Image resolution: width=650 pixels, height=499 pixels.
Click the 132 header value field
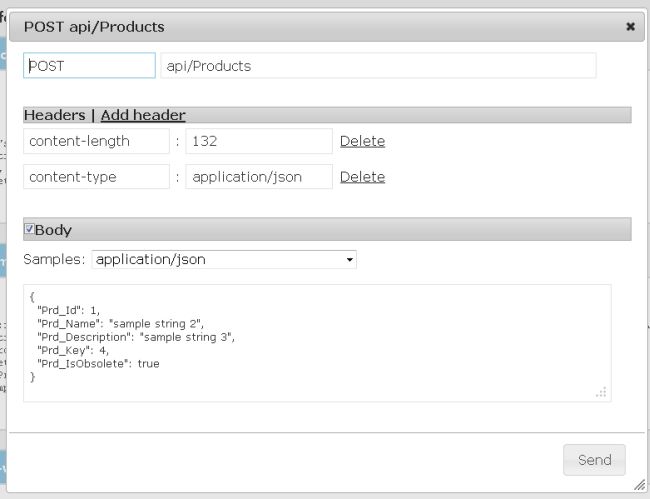click(259, 141)
